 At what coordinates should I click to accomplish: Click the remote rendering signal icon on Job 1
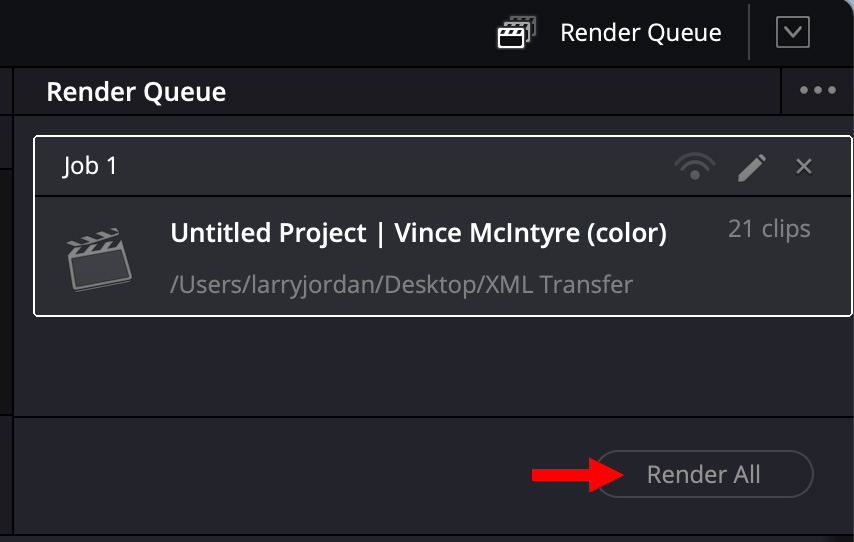pyautogui.click(x=695, y=166)
